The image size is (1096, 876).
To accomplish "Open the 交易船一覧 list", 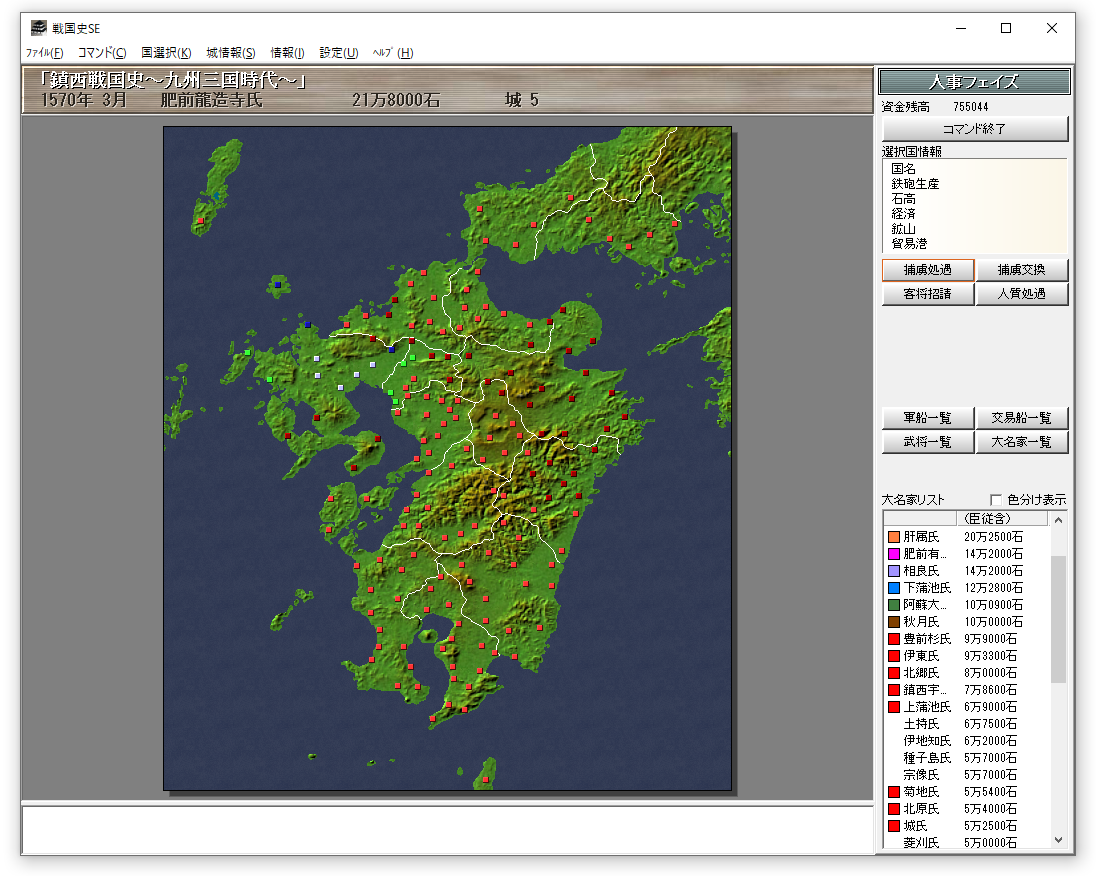I will tap(1022, 418).
